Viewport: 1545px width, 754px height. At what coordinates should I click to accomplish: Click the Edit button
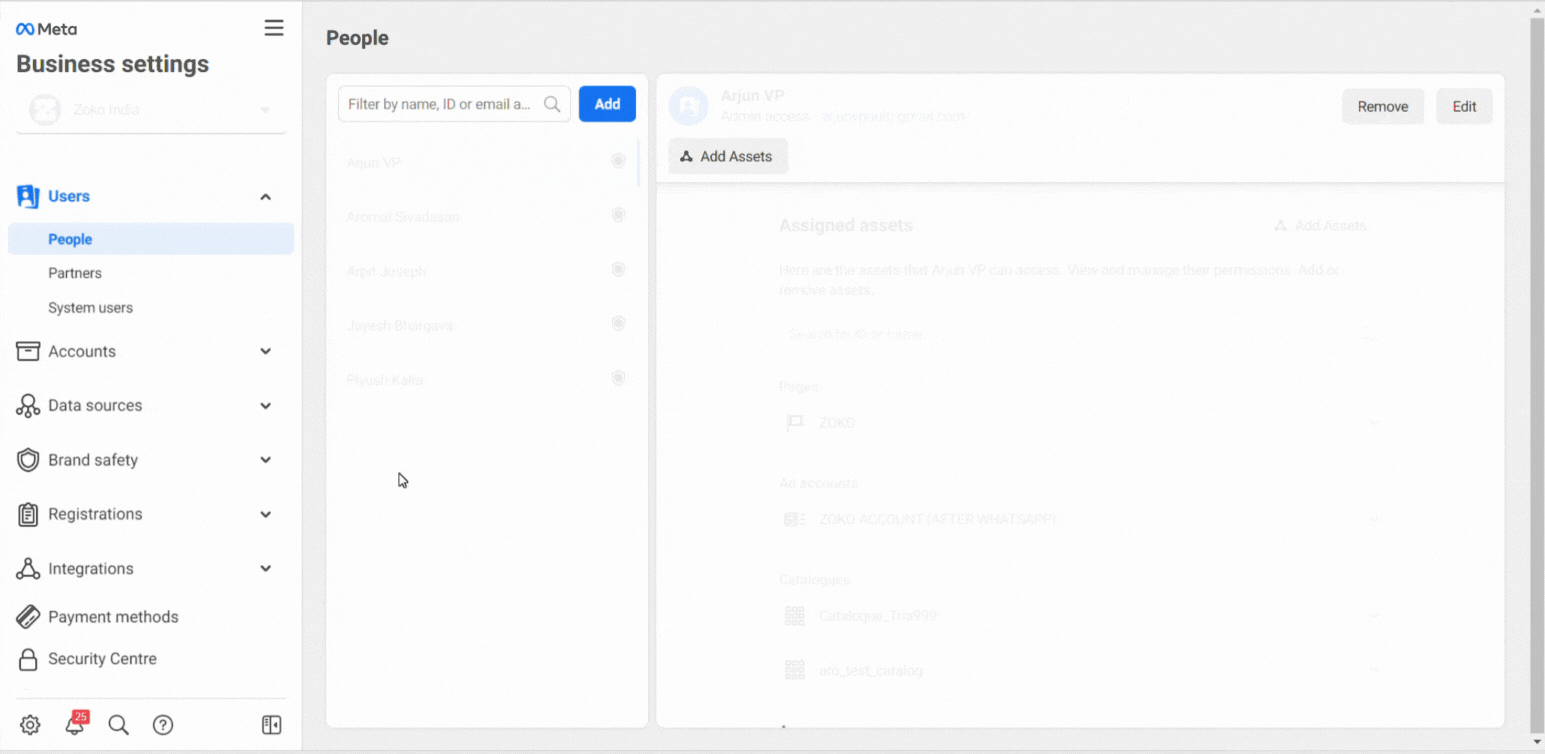(x=1464, y=107)
